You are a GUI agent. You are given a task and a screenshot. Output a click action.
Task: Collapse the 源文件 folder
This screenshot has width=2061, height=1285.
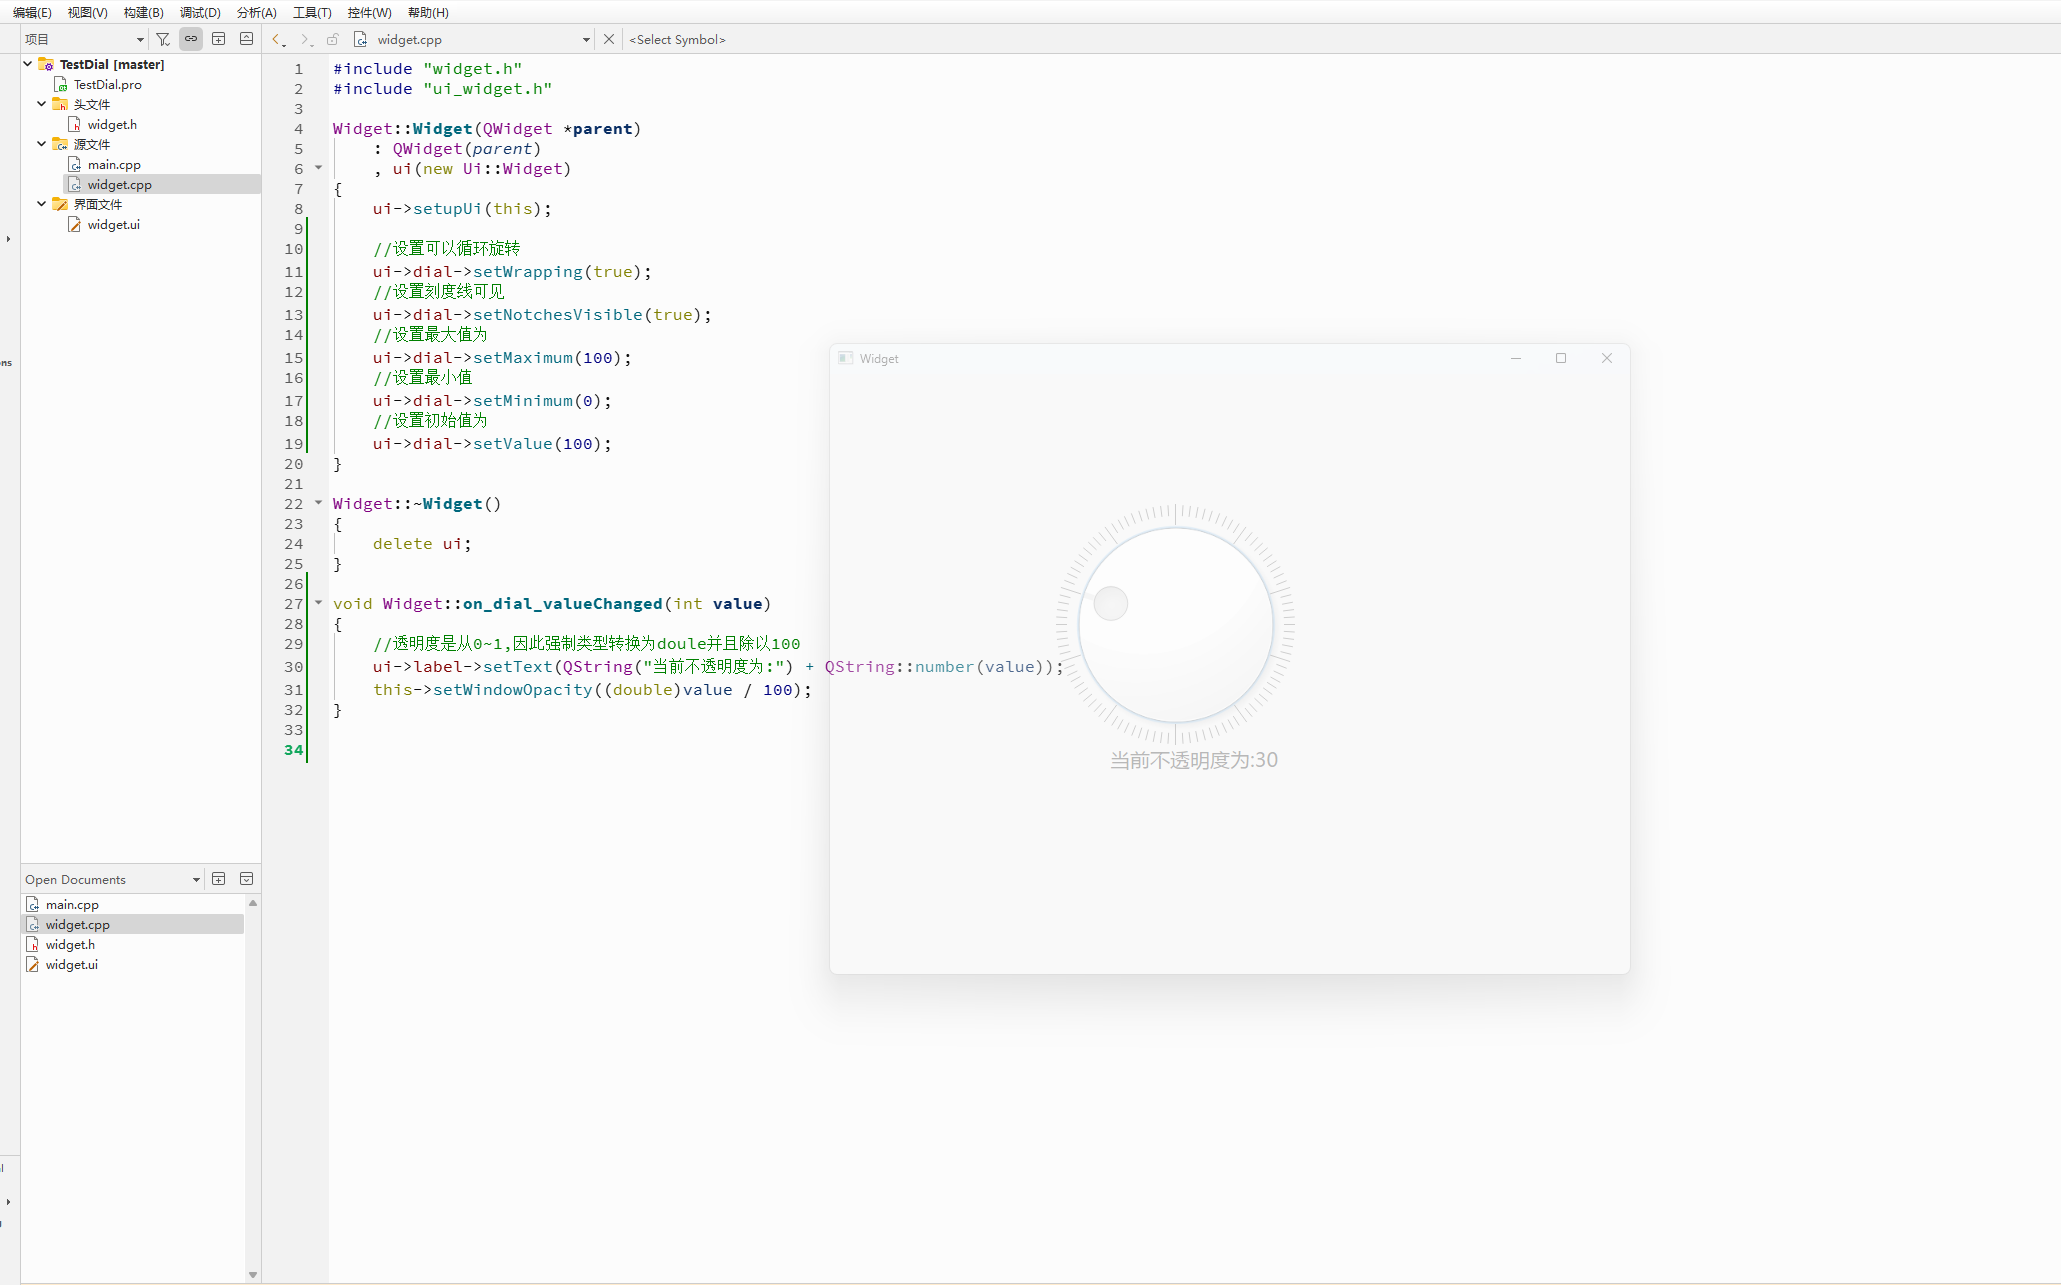(41, 144)
